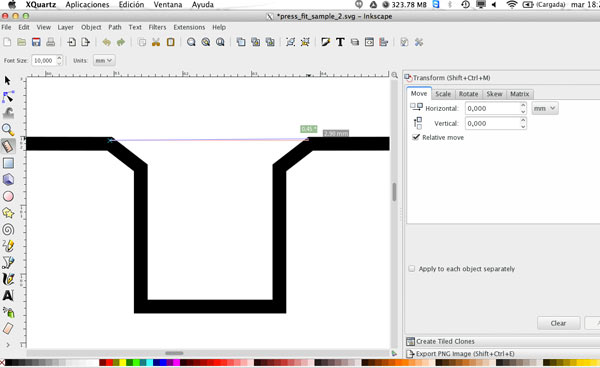Open the XML editor toolbar icon

[369, 42]
